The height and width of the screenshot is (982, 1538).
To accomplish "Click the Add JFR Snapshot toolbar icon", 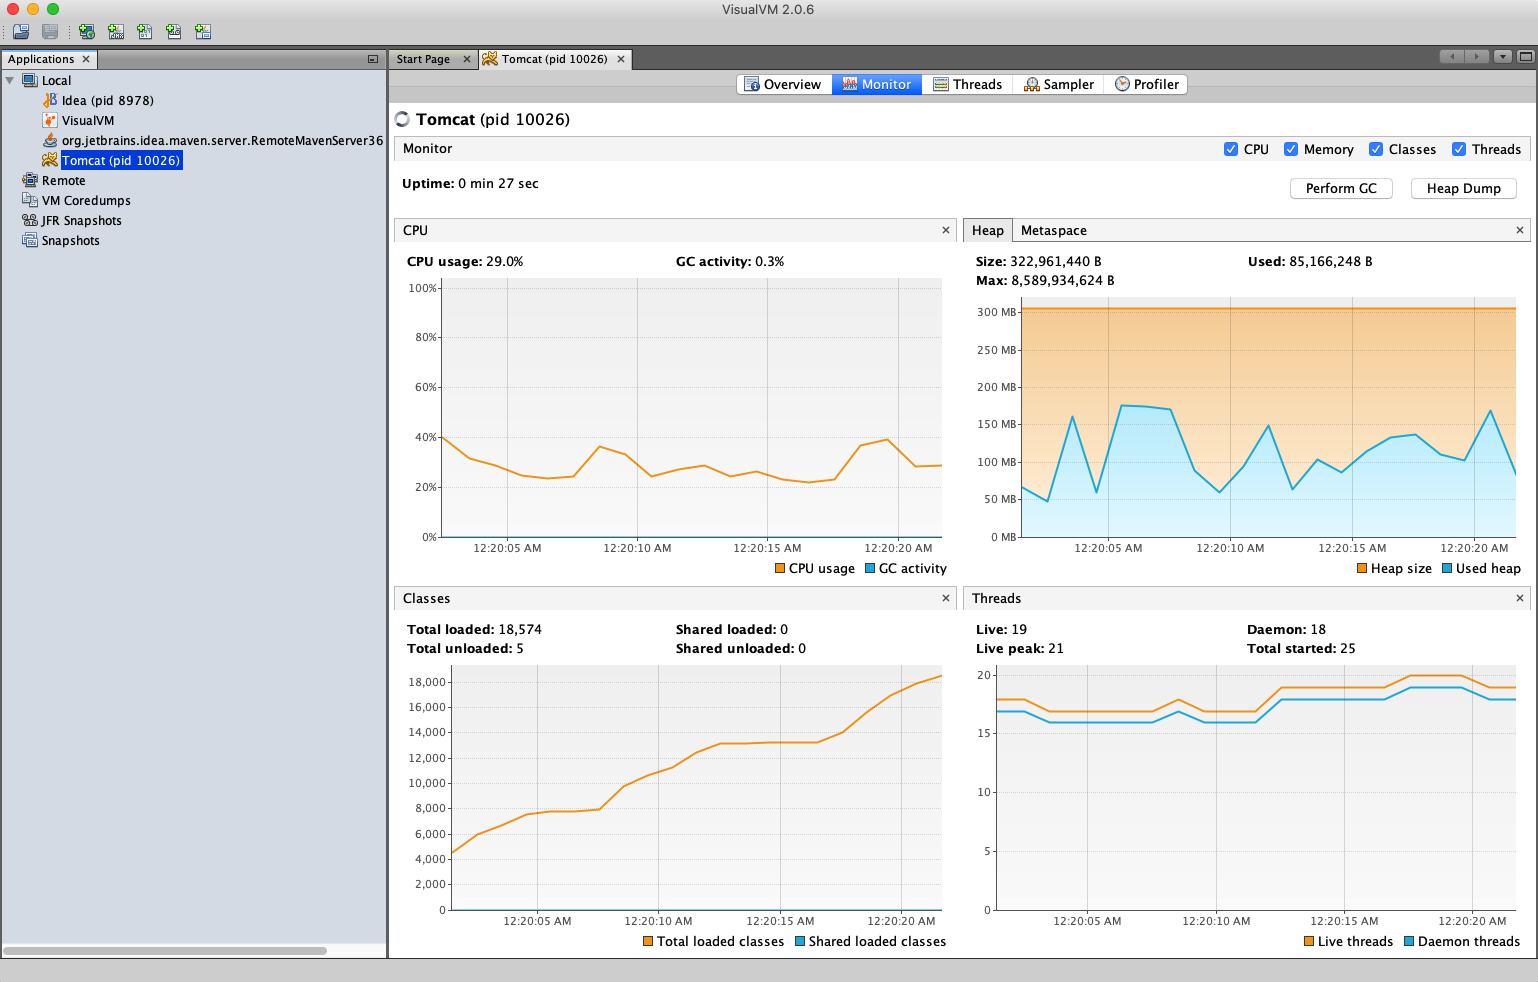I will (174, 32).
